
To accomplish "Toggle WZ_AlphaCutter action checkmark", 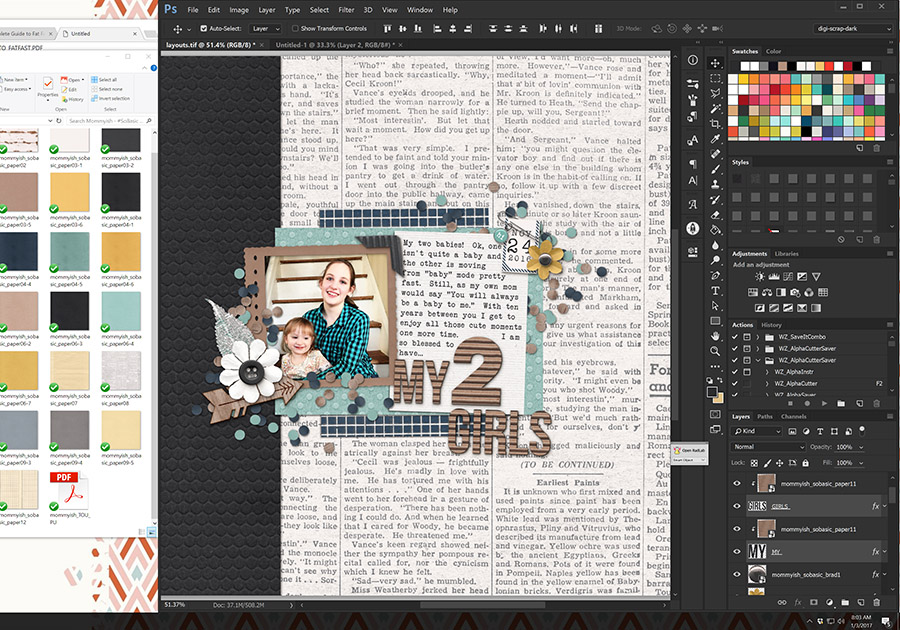I will pos(735,383).
